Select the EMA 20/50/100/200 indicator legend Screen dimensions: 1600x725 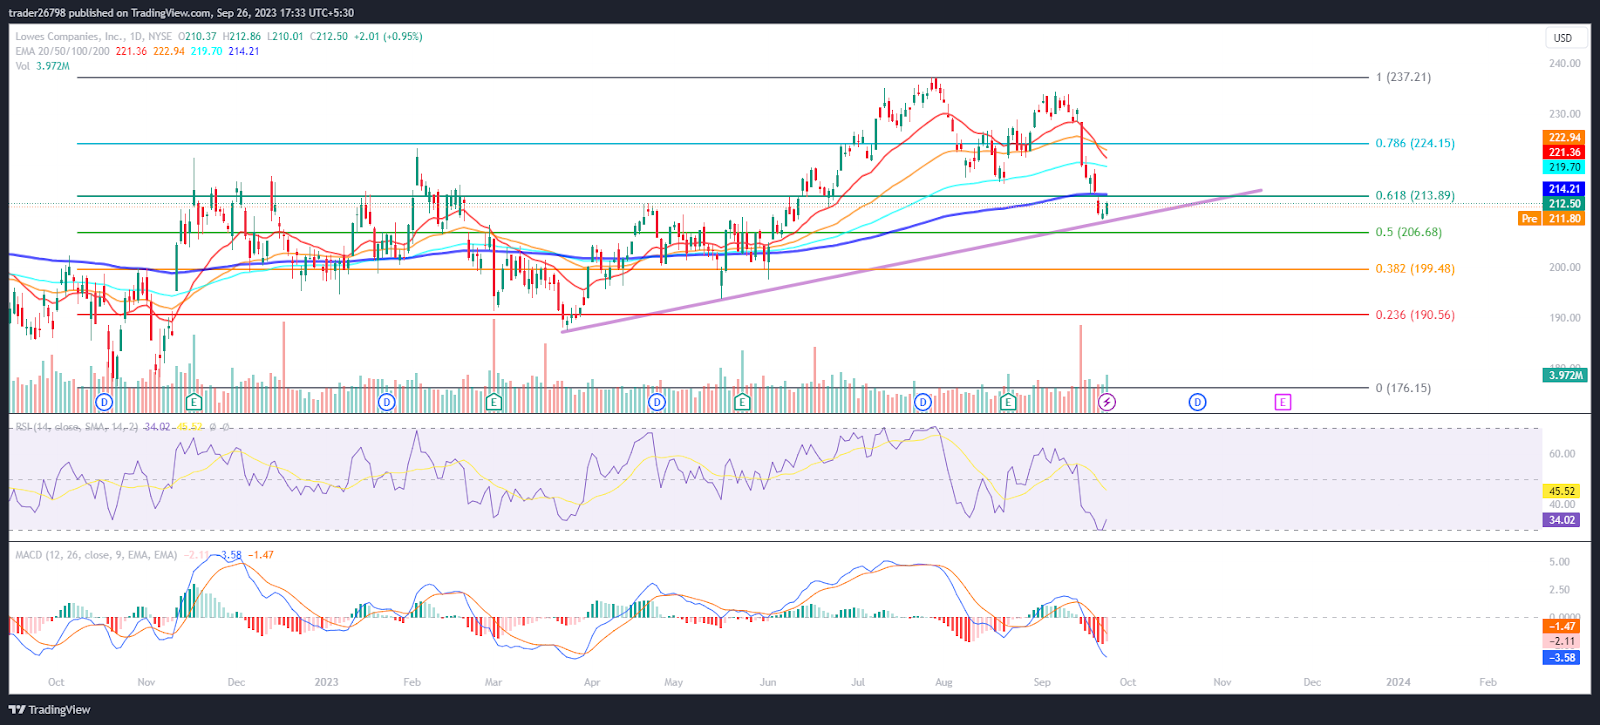point(63,51)
